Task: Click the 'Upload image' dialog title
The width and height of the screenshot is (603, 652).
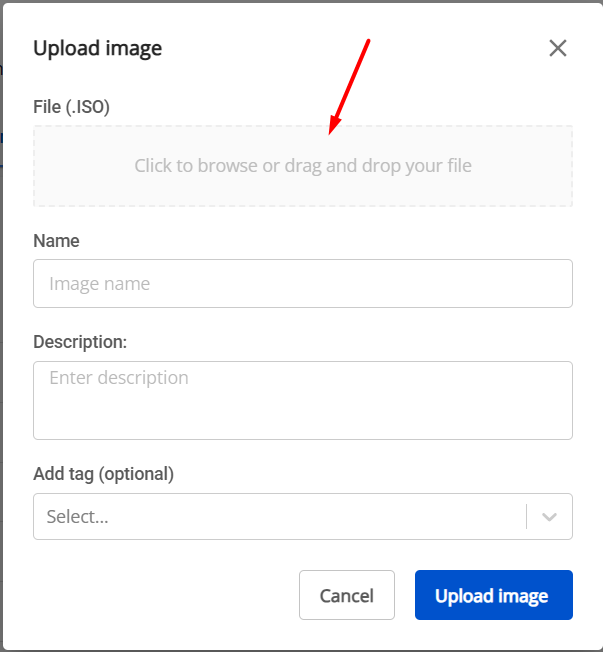Action: tap(98, 48)
